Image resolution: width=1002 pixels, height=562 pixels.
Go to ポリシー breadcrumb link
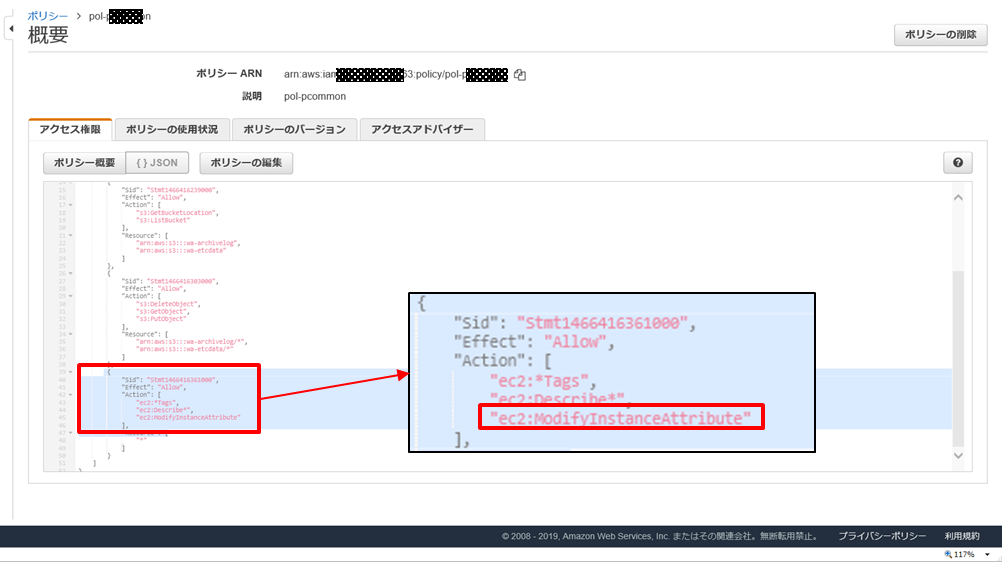pyautogui.click(x=48, y=16)
